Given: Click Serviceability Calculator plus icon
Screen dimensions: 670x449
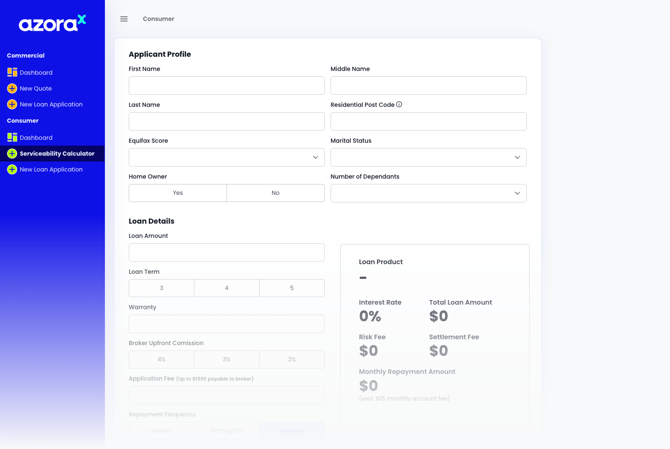Looking at the screenshot, I should pos(12,154).
